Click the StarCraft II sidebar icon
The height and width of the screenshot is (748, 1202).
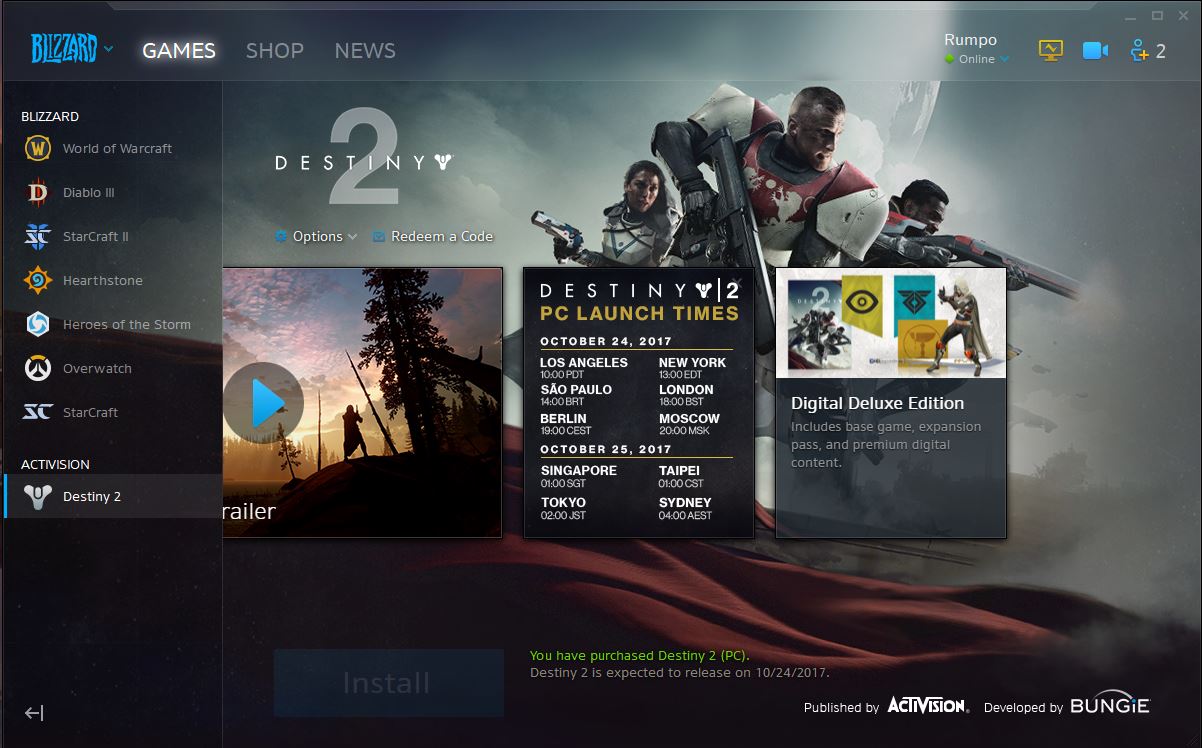[38, 236]
